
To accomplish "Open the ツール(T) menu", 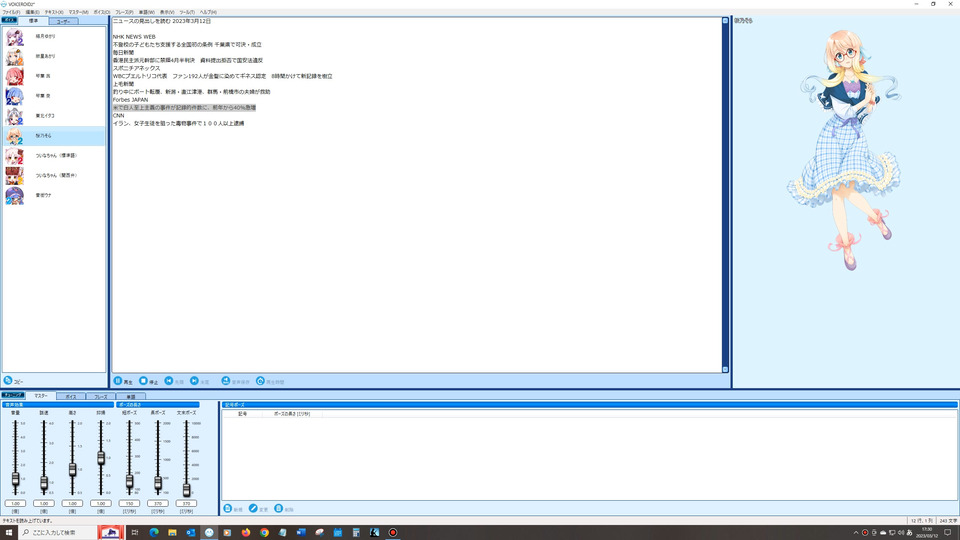I will coord(187,12).
